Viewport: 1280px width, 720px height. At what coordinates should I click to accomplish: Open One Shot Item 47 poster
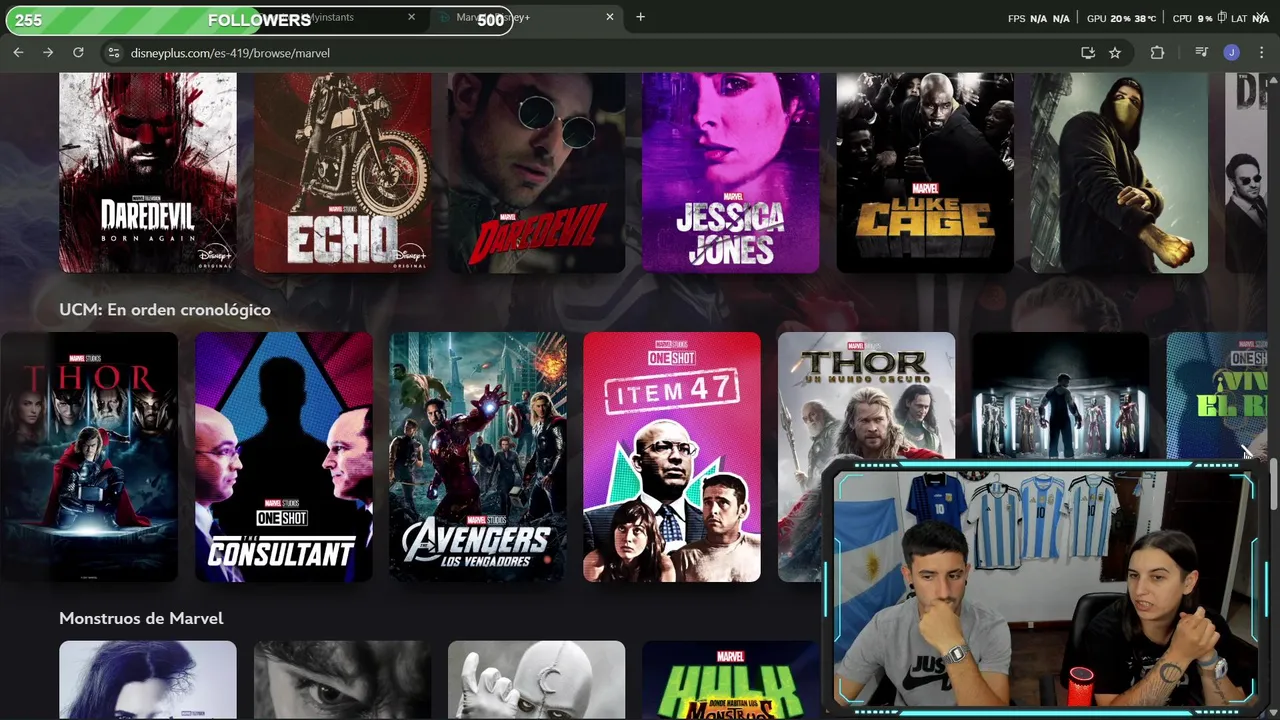pos(672,457)
